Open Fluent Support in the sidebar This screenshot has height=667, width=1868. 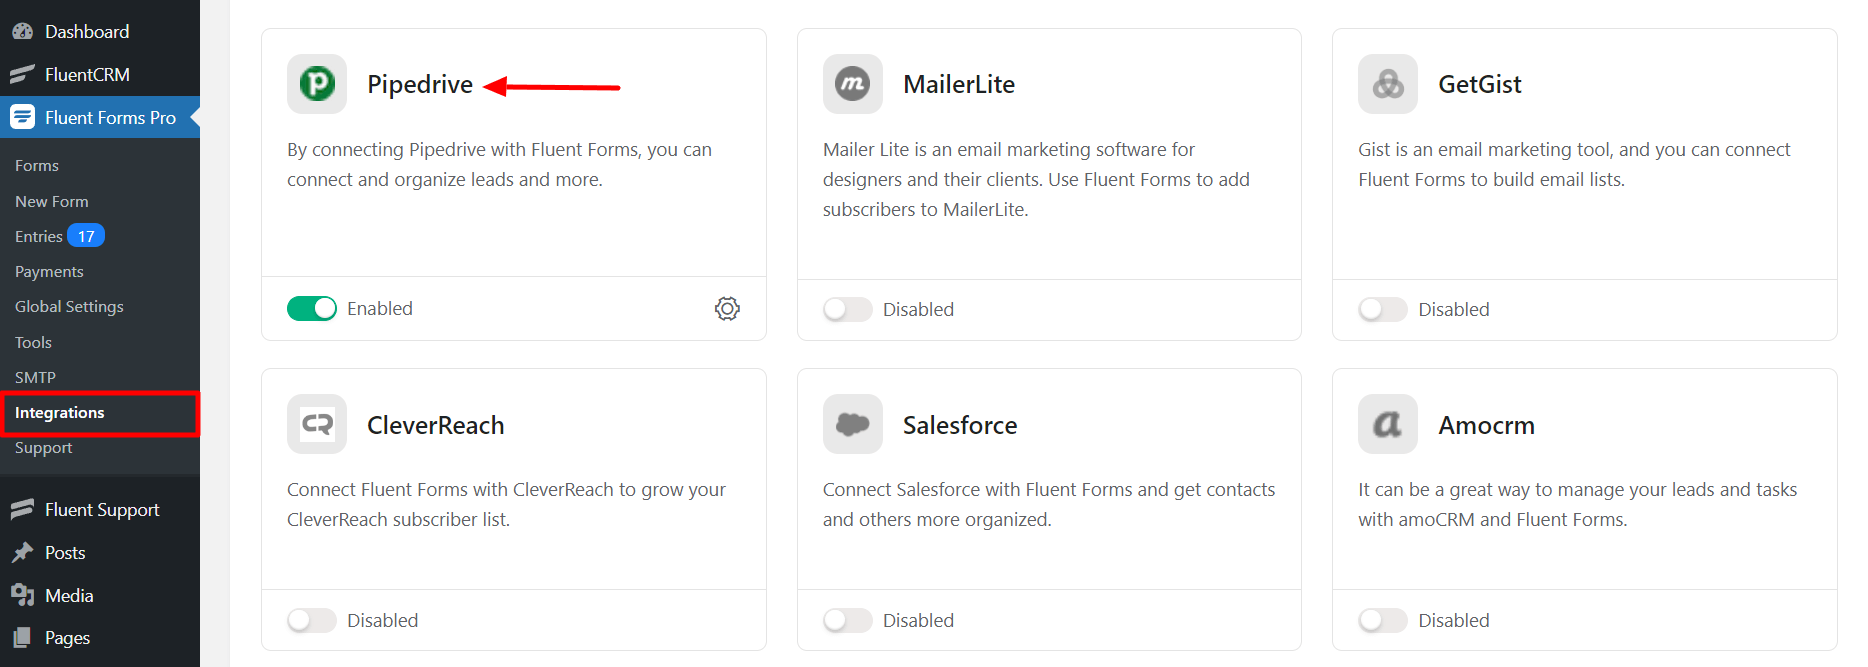point(102,510)
